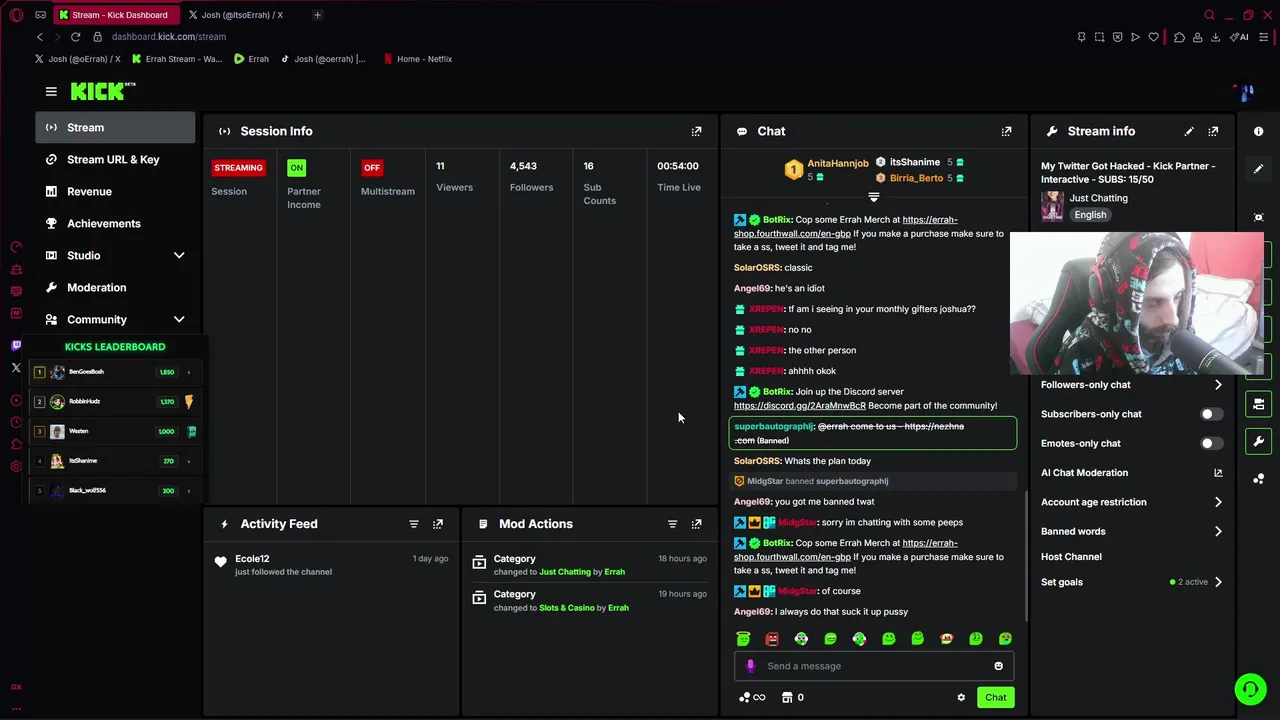Insert the red angry emote
The height and width of the screenshot is (720, 1280).
(x=772, y=639)
